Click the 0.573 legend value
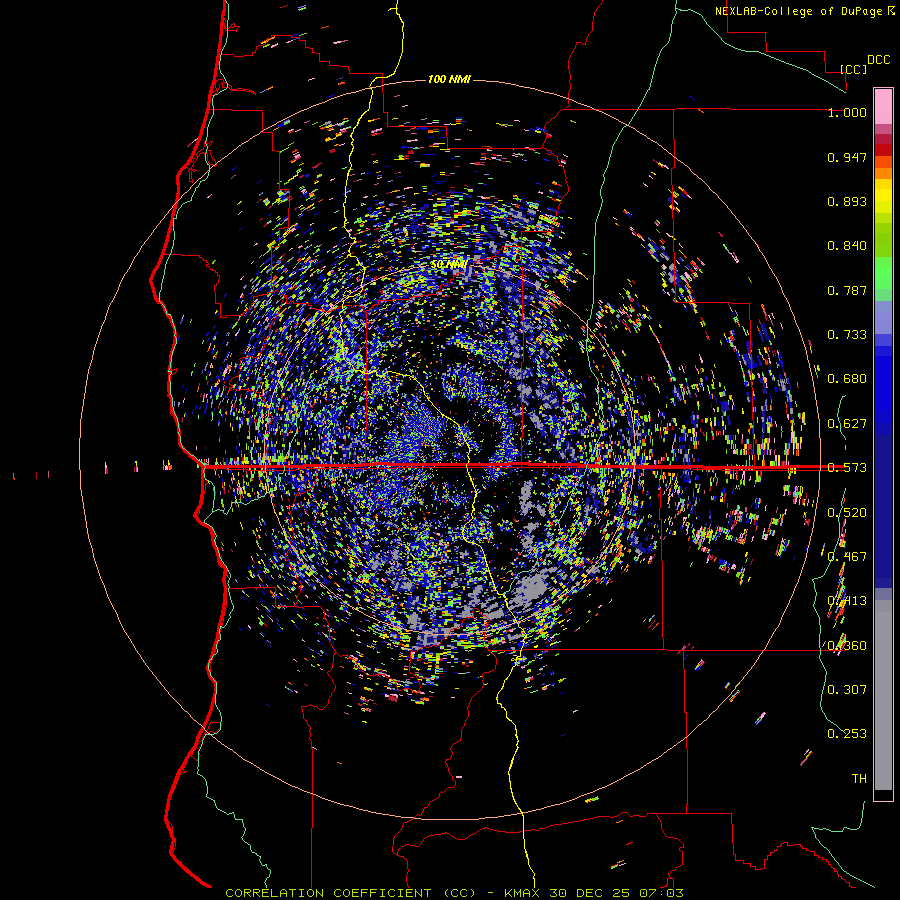The width and height of the screenshot is (900, 900). click(847, 468)
